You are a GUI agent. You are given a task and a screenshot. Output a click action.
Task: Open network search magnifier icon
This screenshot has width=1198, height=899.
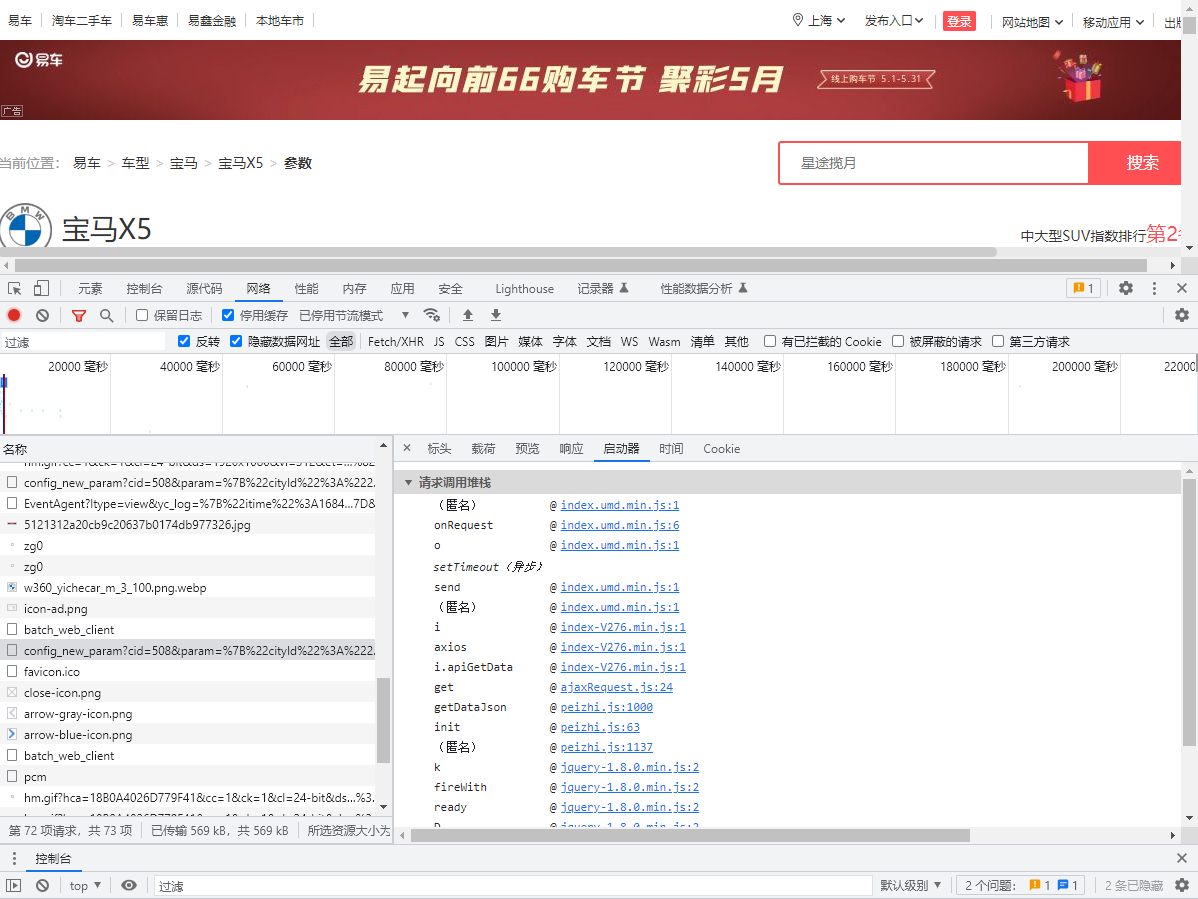(106, 315)
